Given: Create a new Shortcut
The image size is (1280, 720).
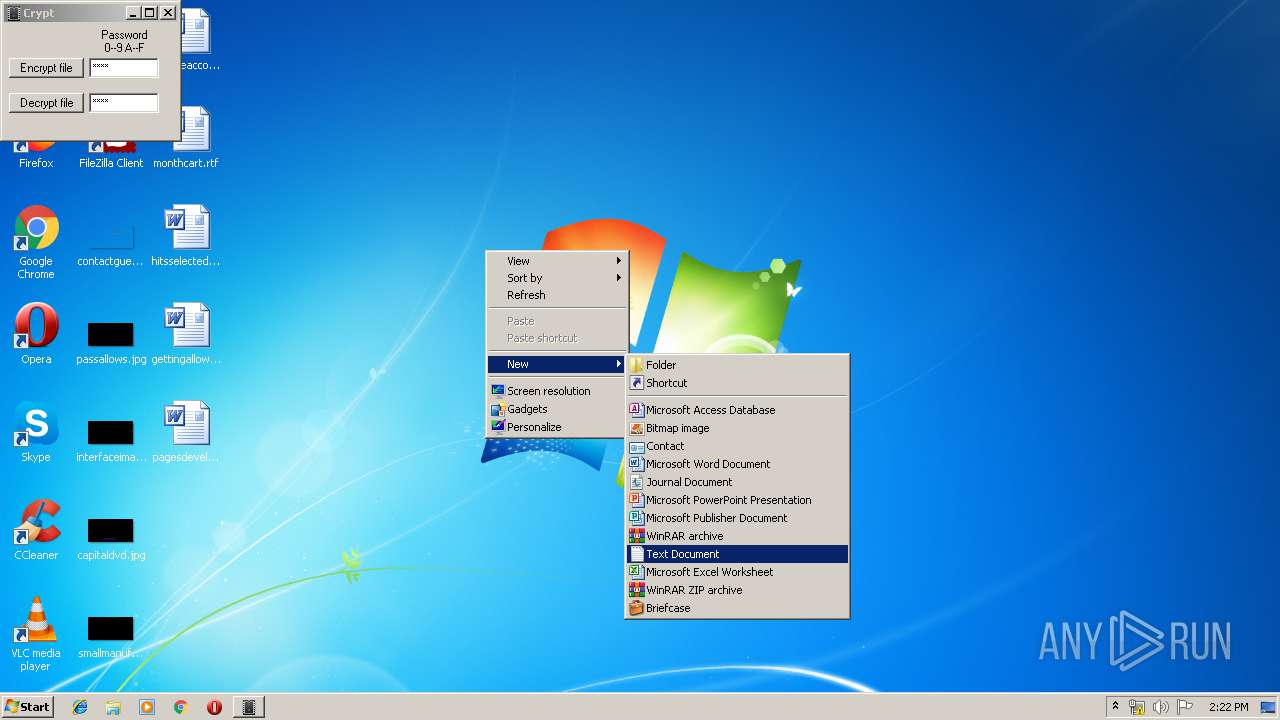Looking at the screenshot, I should 737,383.
